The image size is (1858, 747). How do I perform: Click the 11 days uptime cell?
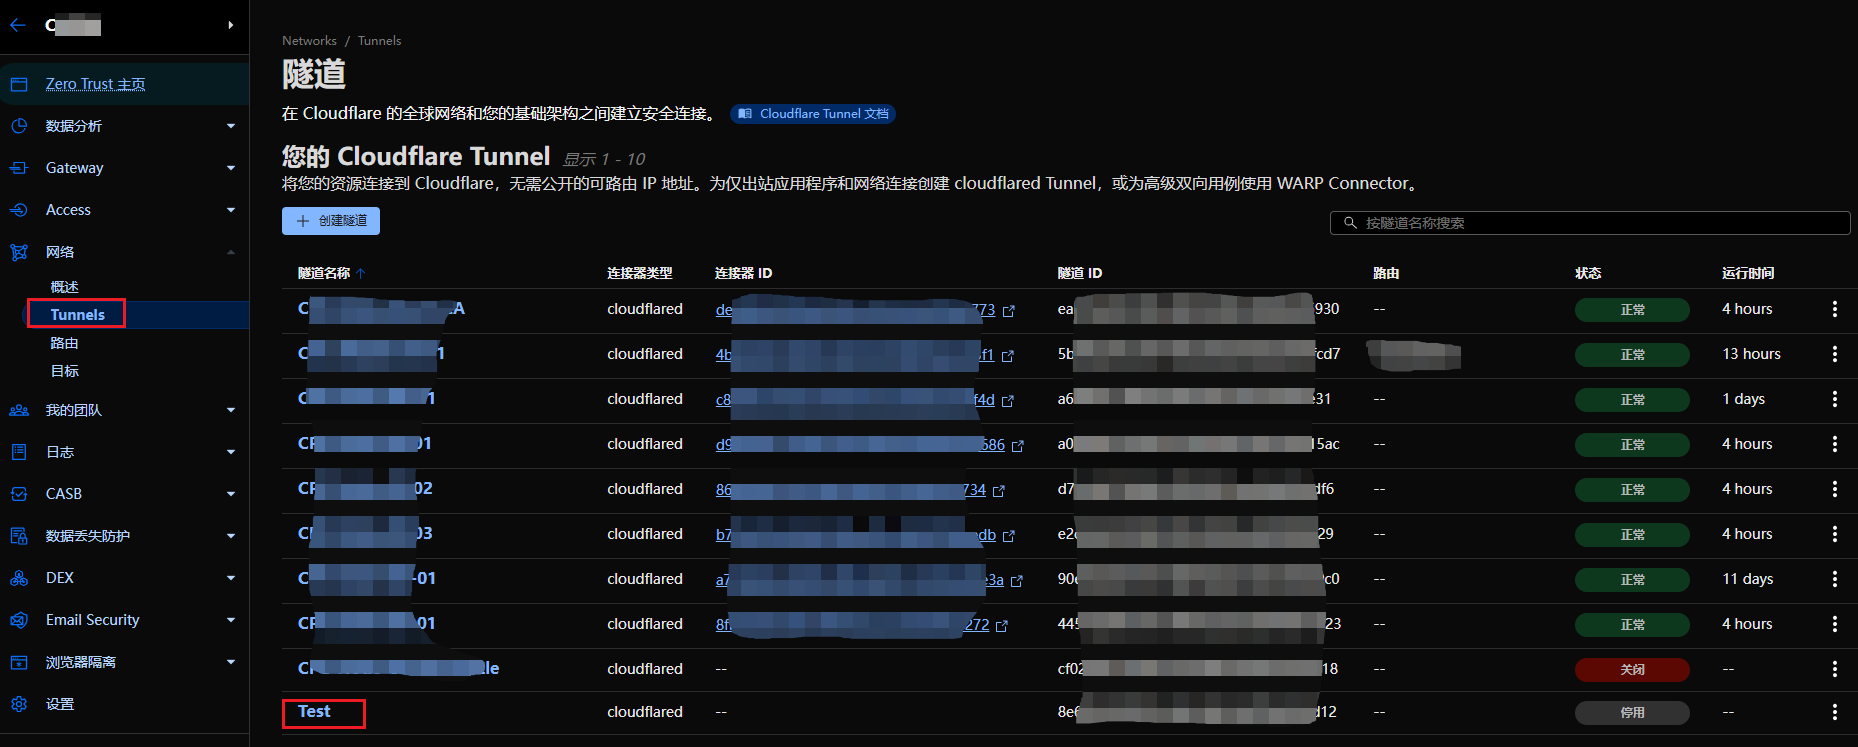point(1747,579)
